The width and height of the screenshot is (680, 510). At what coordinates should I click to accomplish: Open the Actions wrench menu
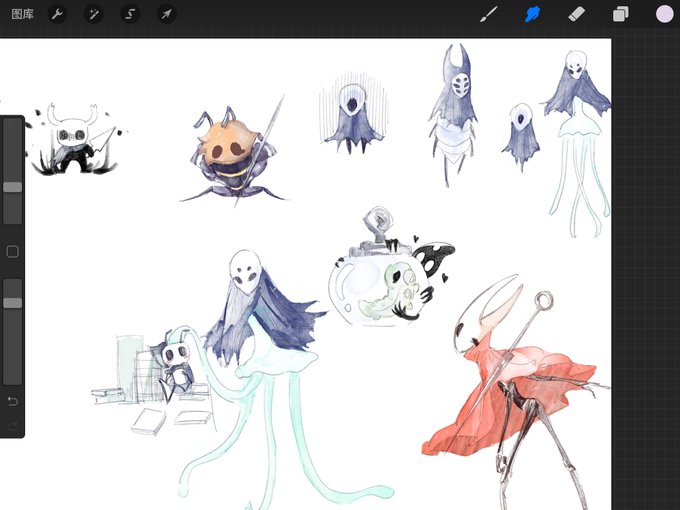tap(57, 14)
